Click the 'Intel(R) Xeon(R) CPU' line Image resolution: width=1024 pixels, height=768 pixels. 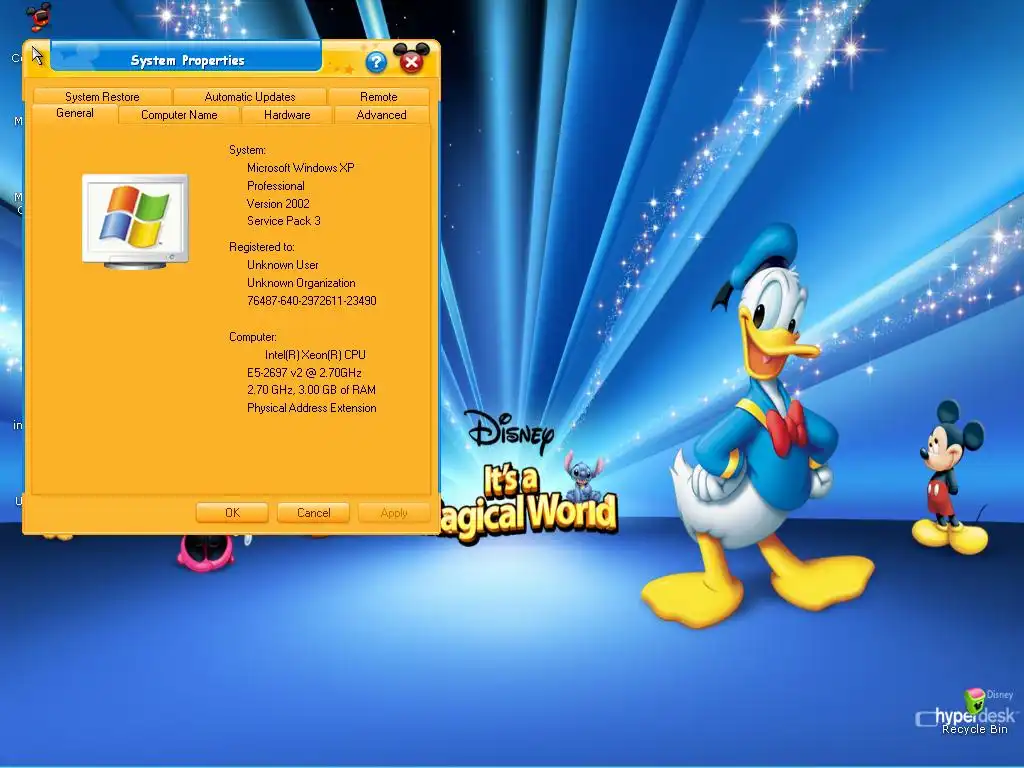pos(315,355)
